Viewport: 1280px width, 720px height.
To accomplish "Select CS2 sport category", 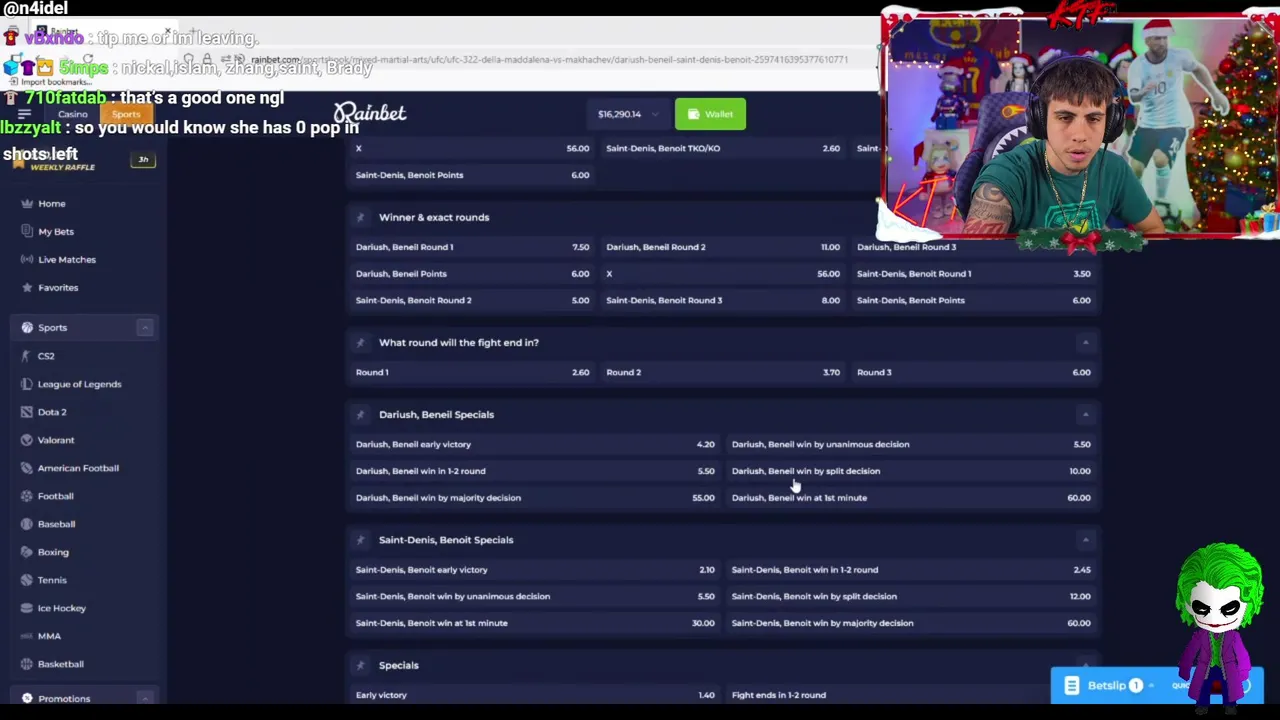I will [x=46, y=356].
